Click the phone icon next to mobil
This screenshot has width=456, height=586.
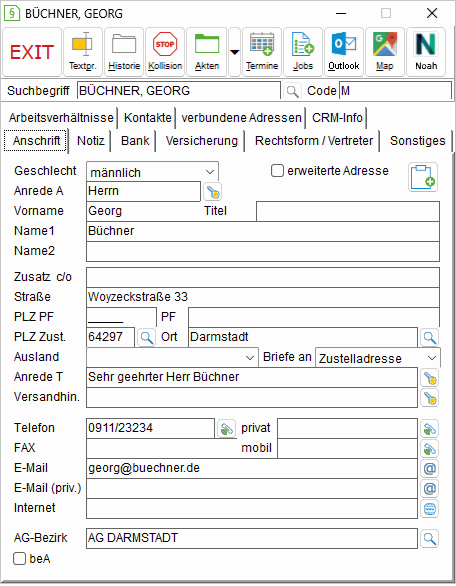(x=429, y=448)
